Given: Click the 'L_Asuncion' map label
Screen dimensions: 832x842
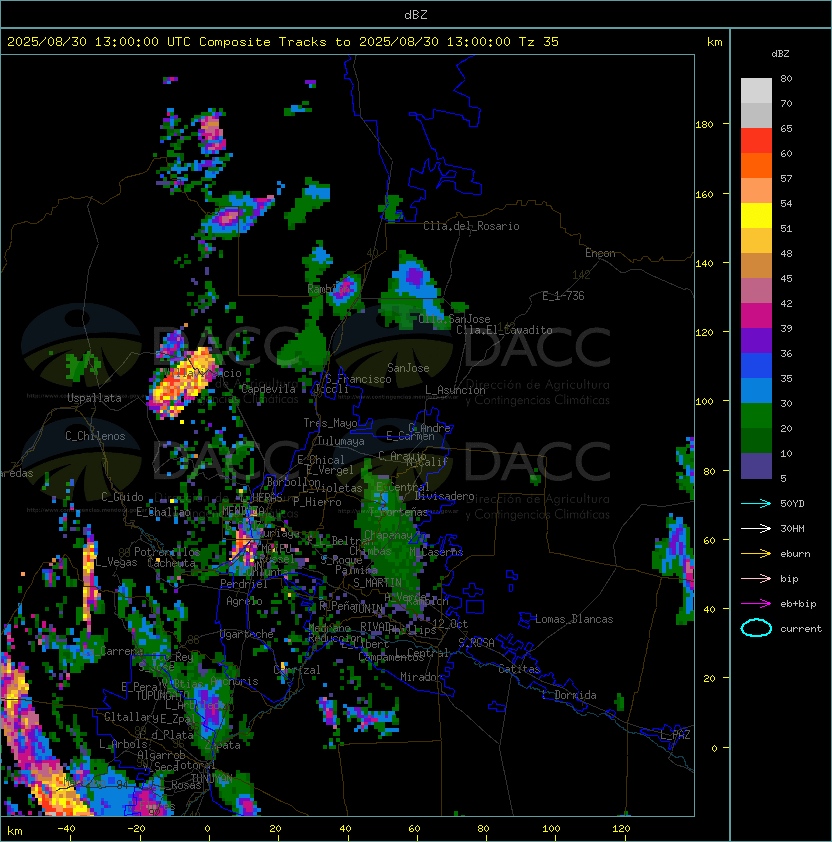Looking at the screenshot, I should click(455, 390).
